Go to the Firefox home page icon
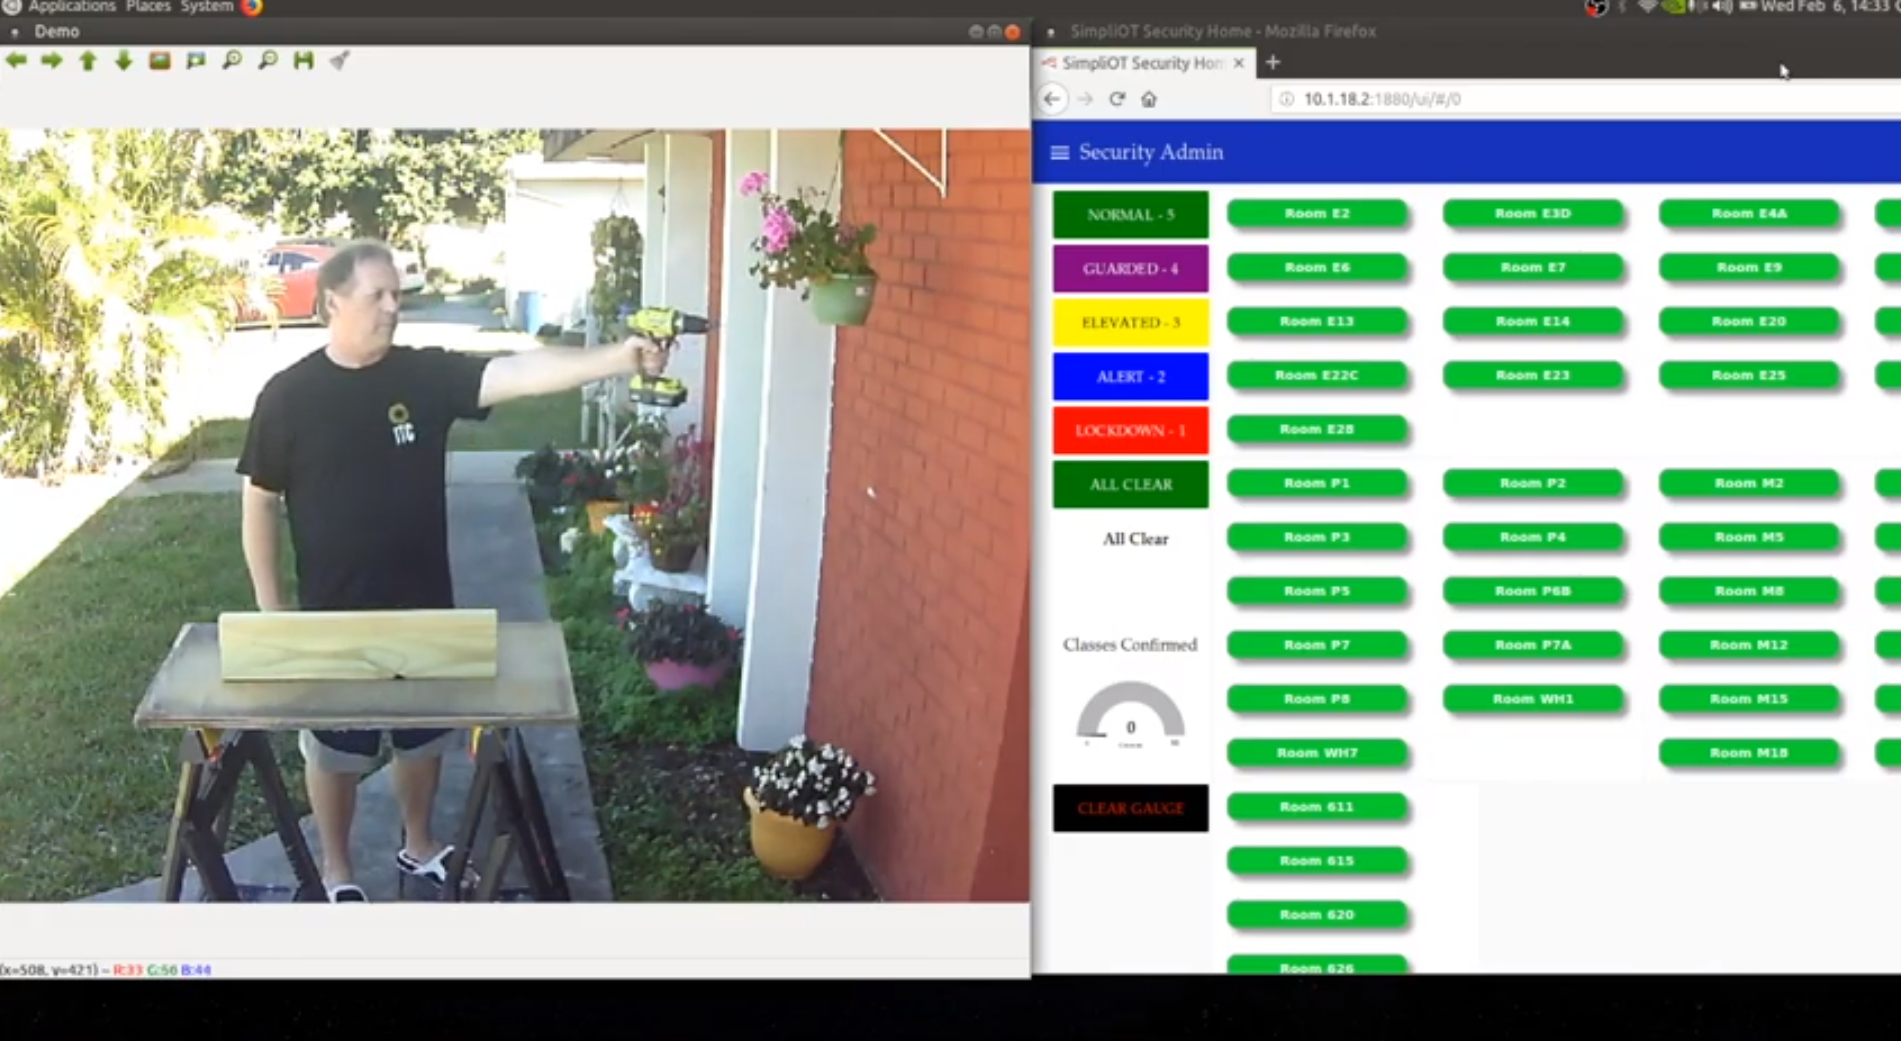The image size is (1901, 1041). 1149,99
